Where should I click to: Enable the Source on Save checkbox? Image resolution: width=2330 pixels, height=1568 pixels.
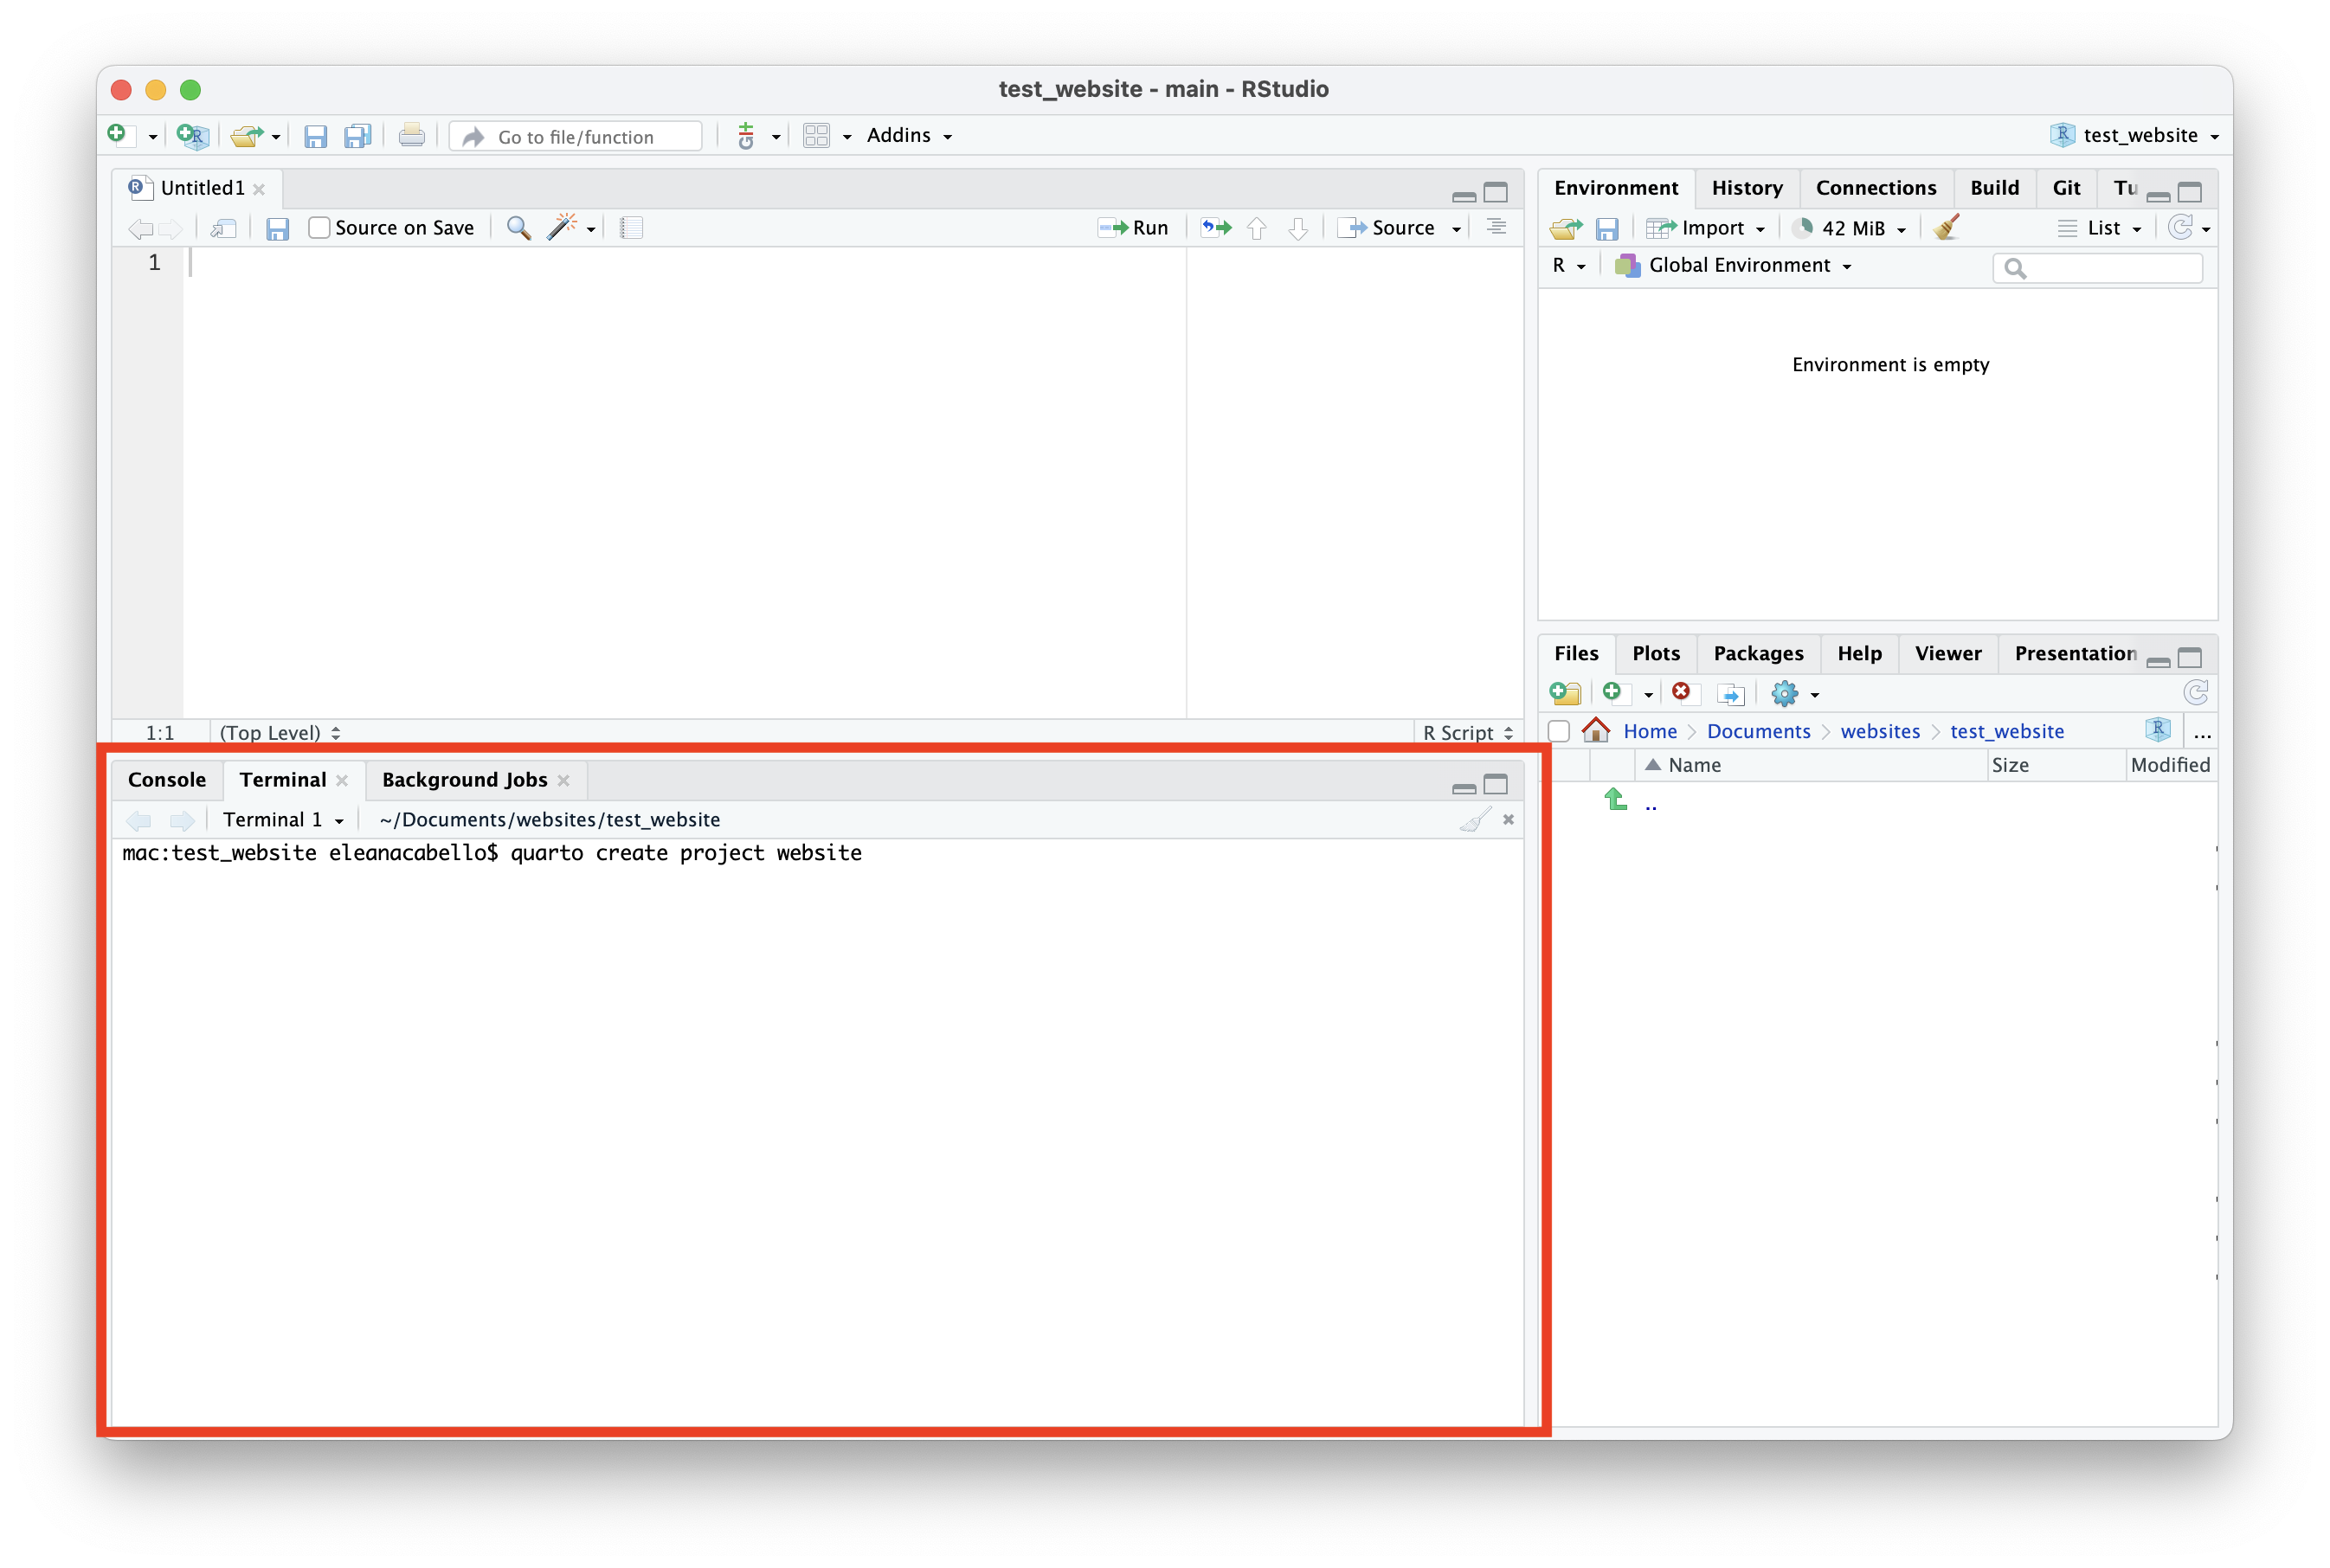click(x=319, y=228)
